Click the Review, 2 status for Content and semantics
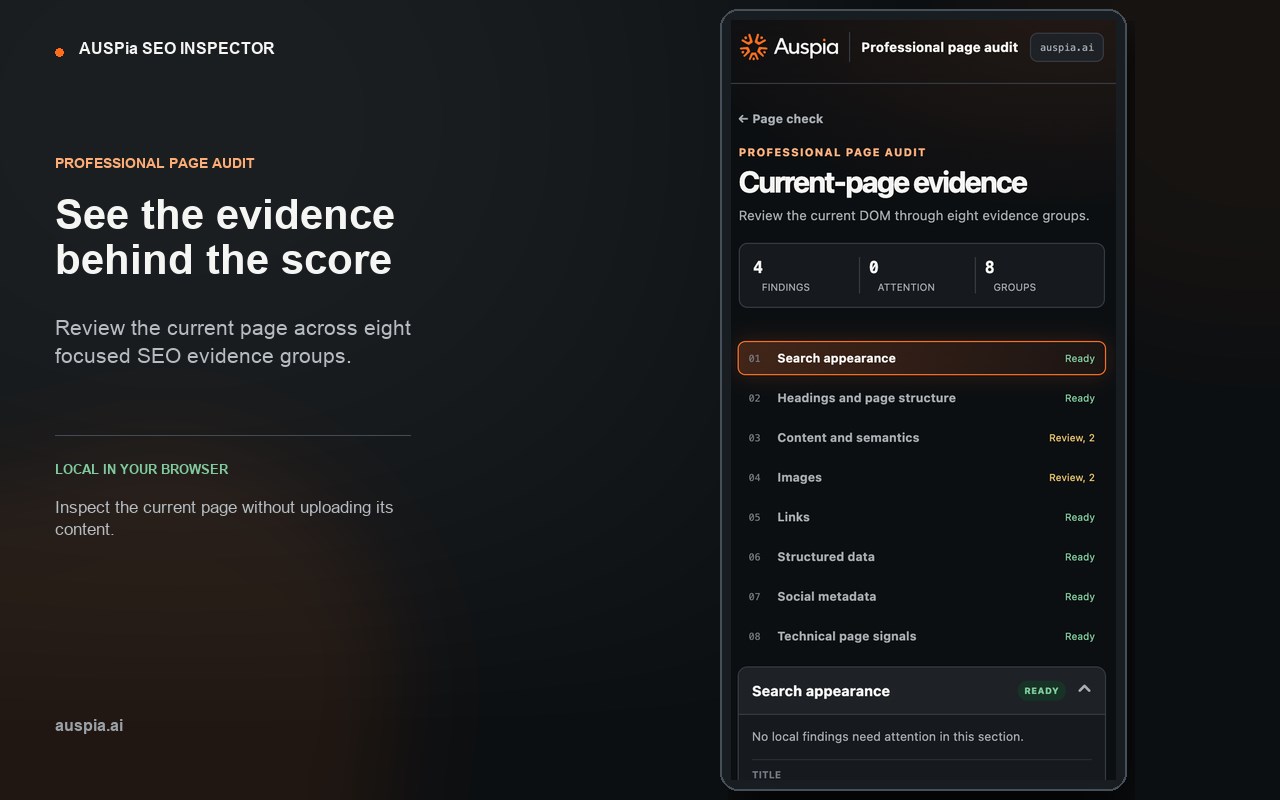1280x800 pixels. 1072,438
